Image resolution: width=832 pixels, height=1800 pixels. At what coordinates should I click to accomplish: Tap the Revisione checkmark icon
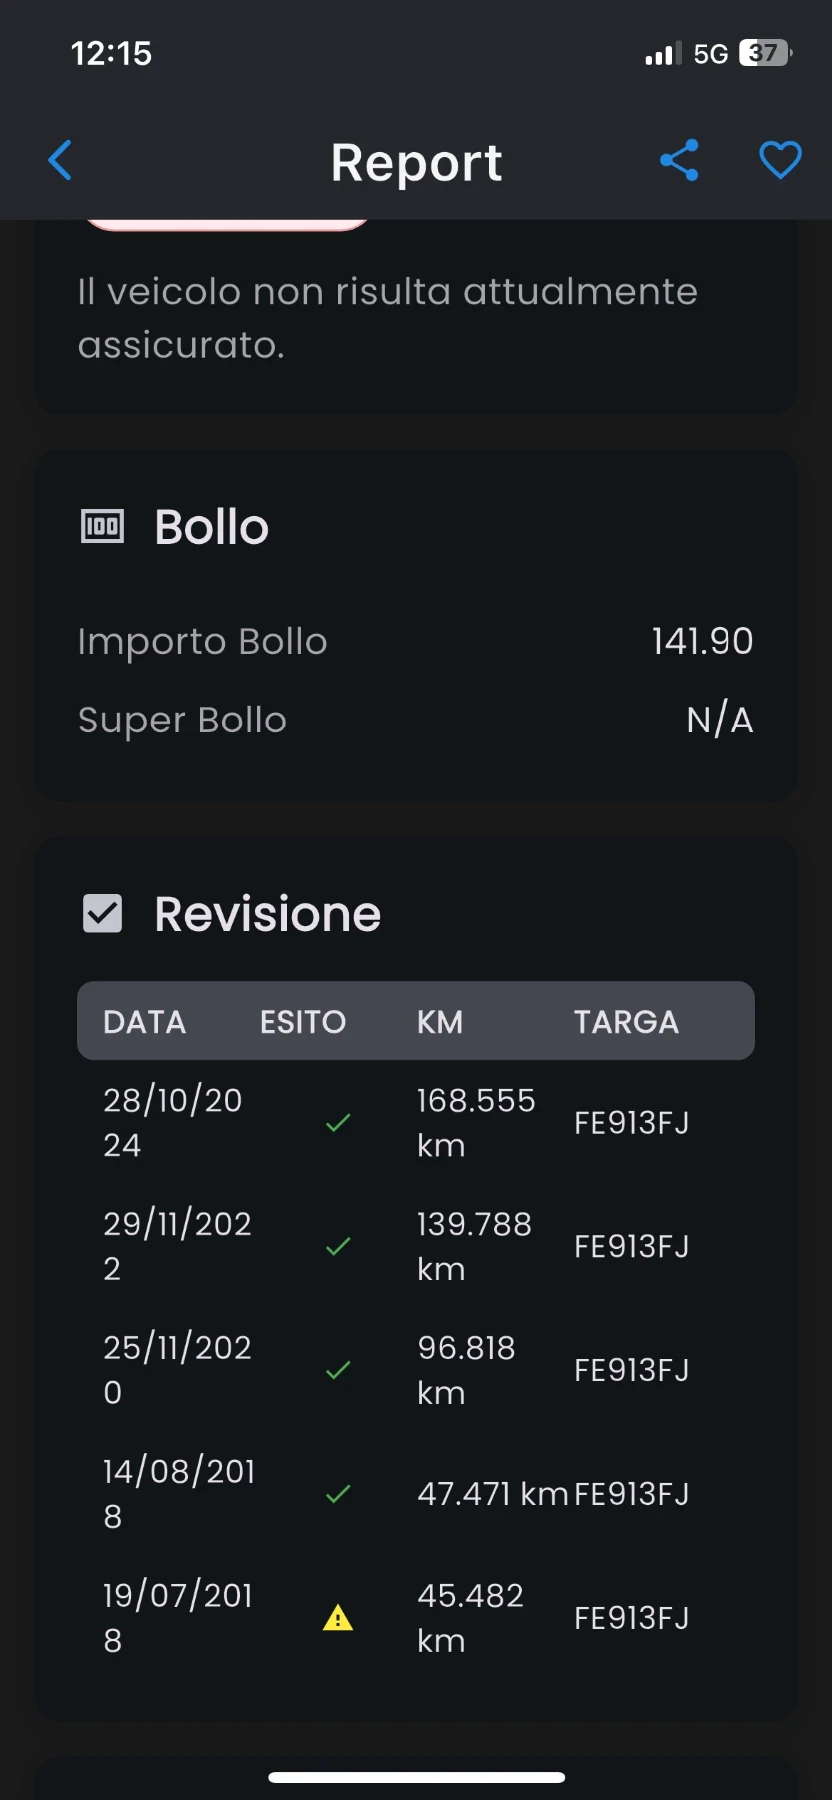(102, 913)
